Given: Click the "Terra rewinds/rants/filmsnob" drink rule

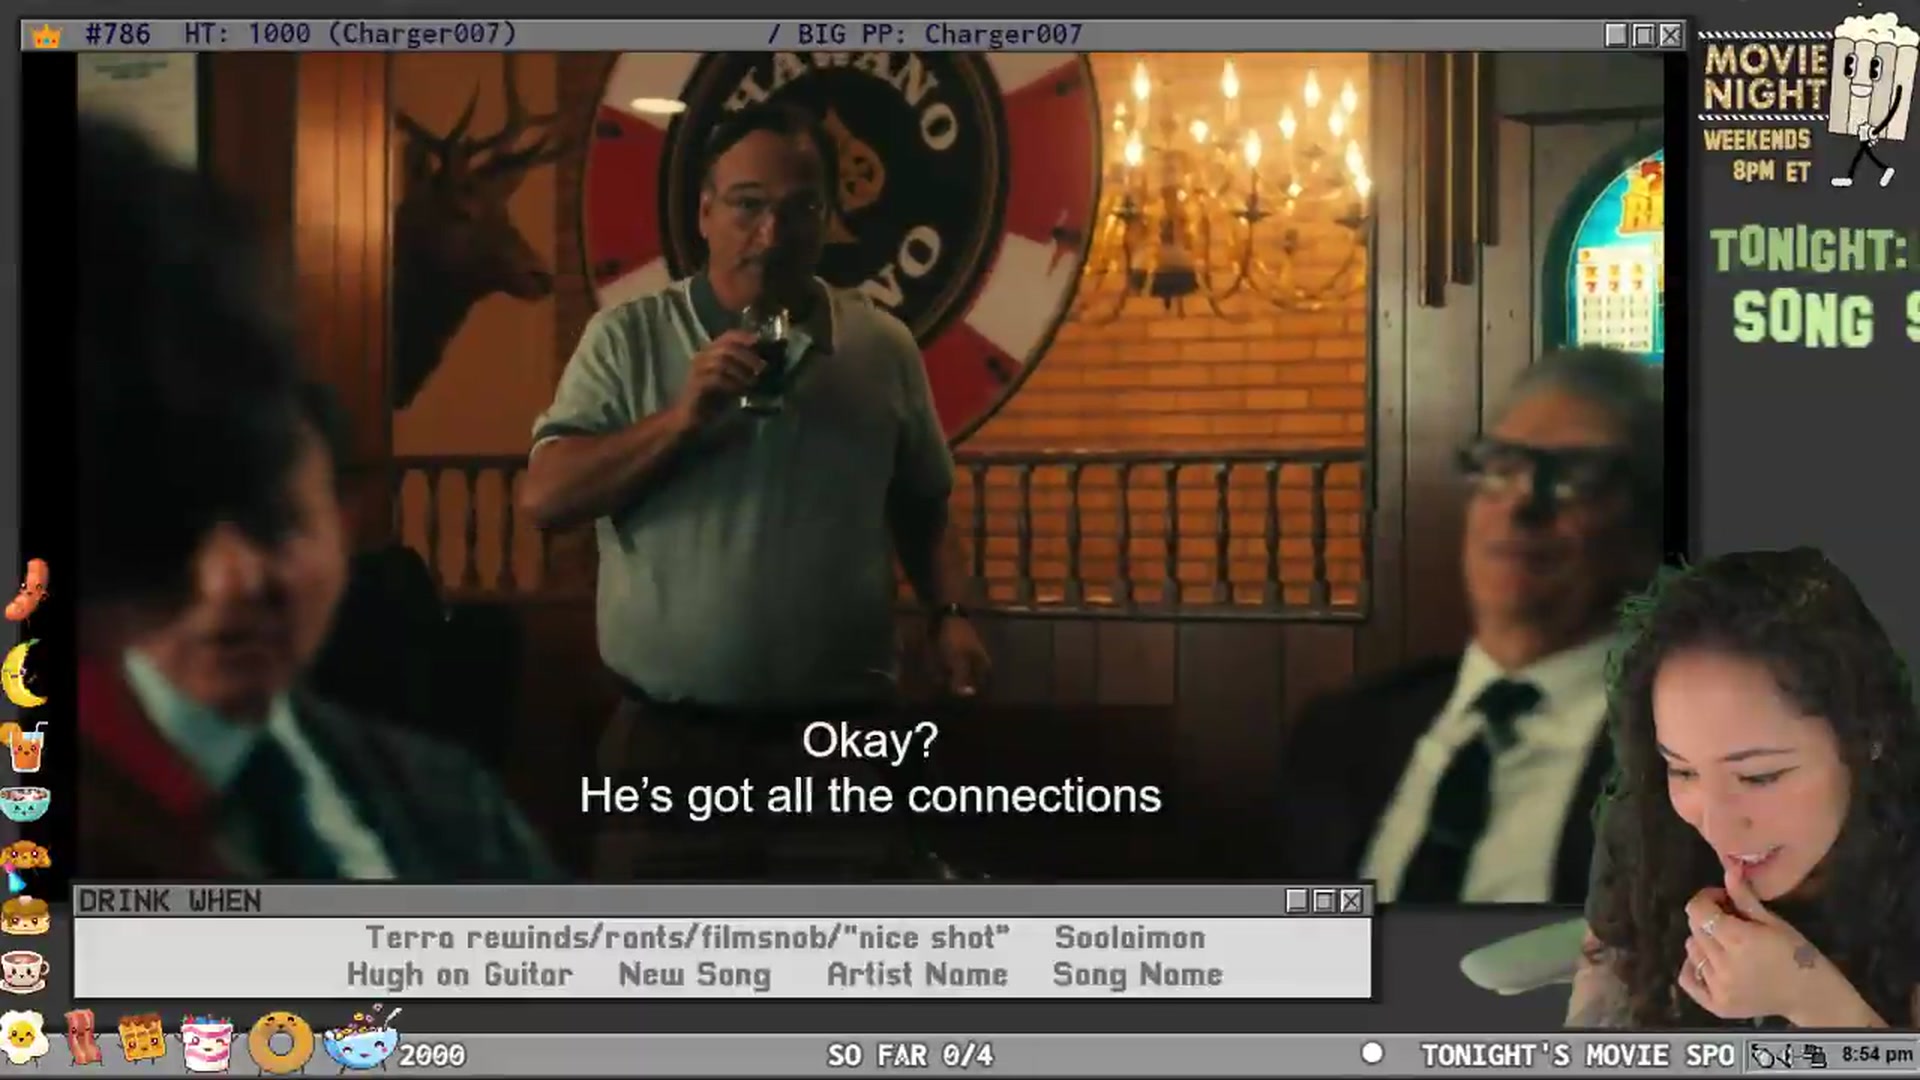Looking at the screenshot, I should [x=687, y=938].
